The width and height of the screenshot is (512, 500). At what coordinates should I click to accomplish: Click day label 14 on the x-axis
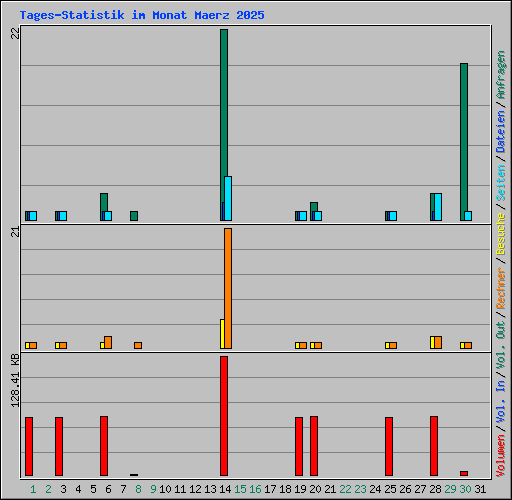pyautogui.click(x=225, y=489)
